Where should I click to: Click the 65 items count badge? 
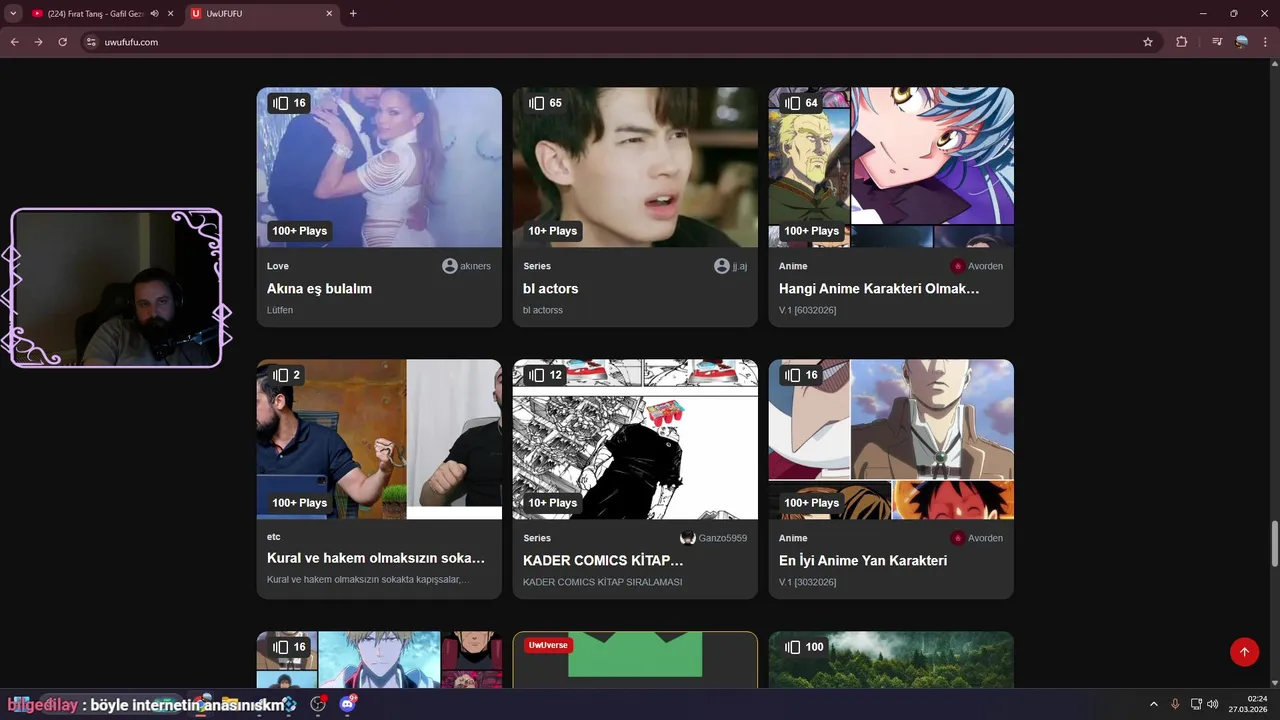[545, 103]
